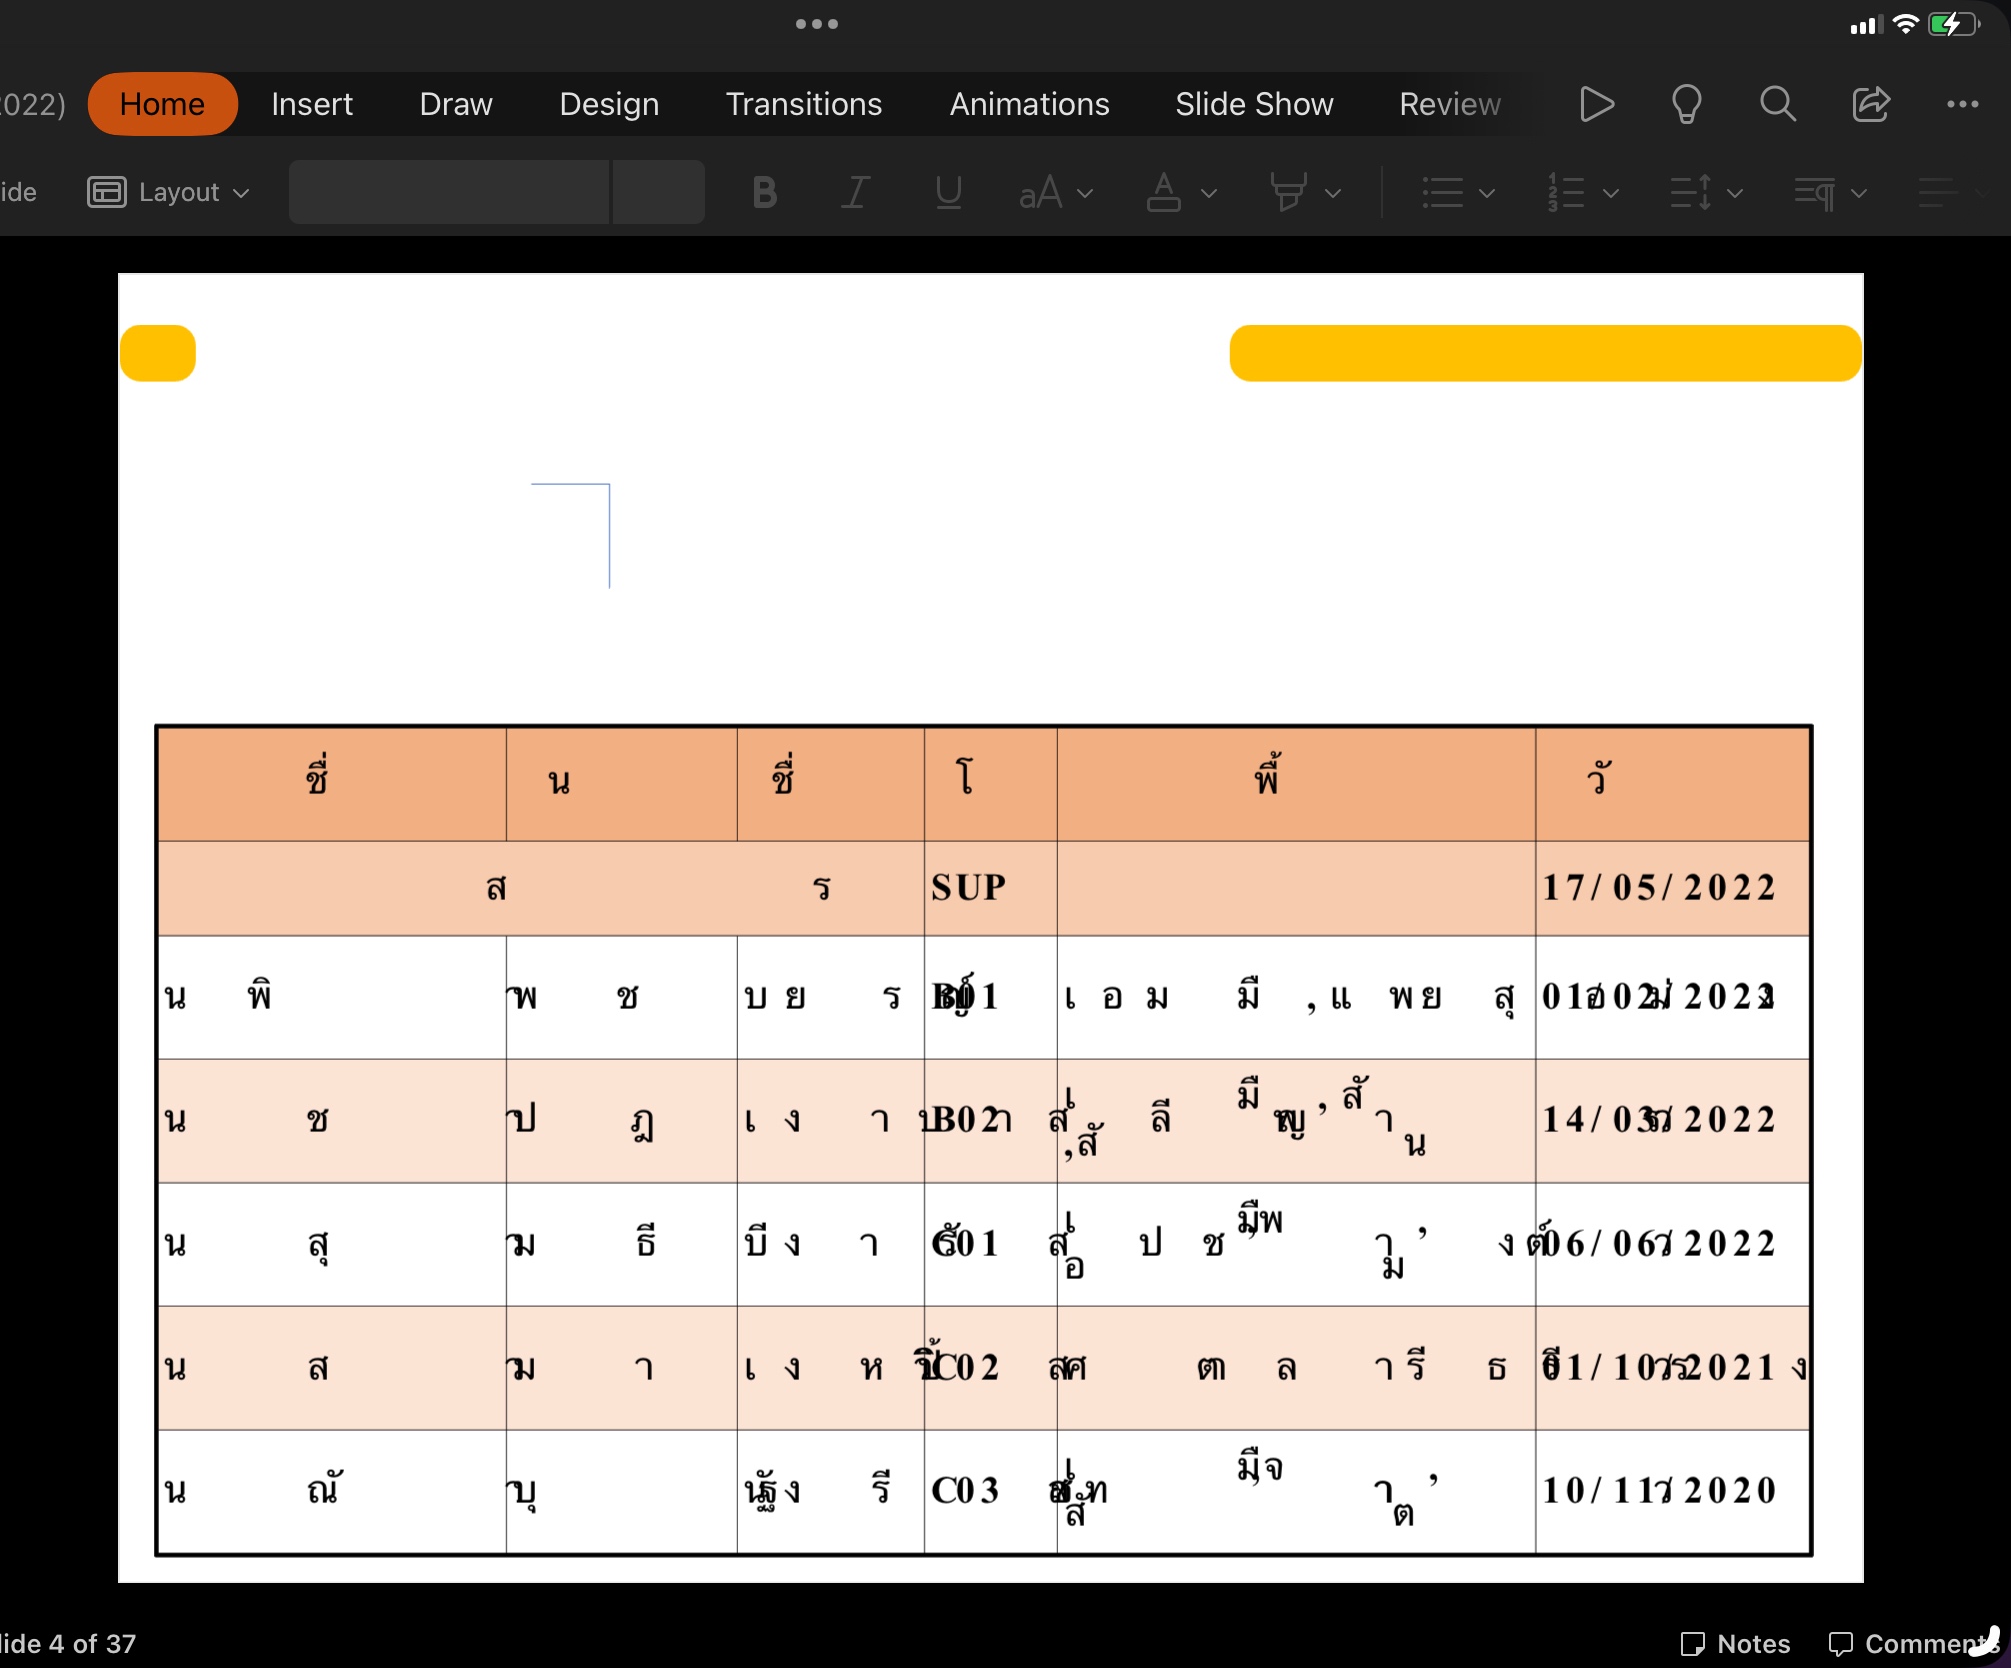Screen dimensions: 2011x1668
Task: Toggle bold formatting
Action: click(x=765, y=192)
